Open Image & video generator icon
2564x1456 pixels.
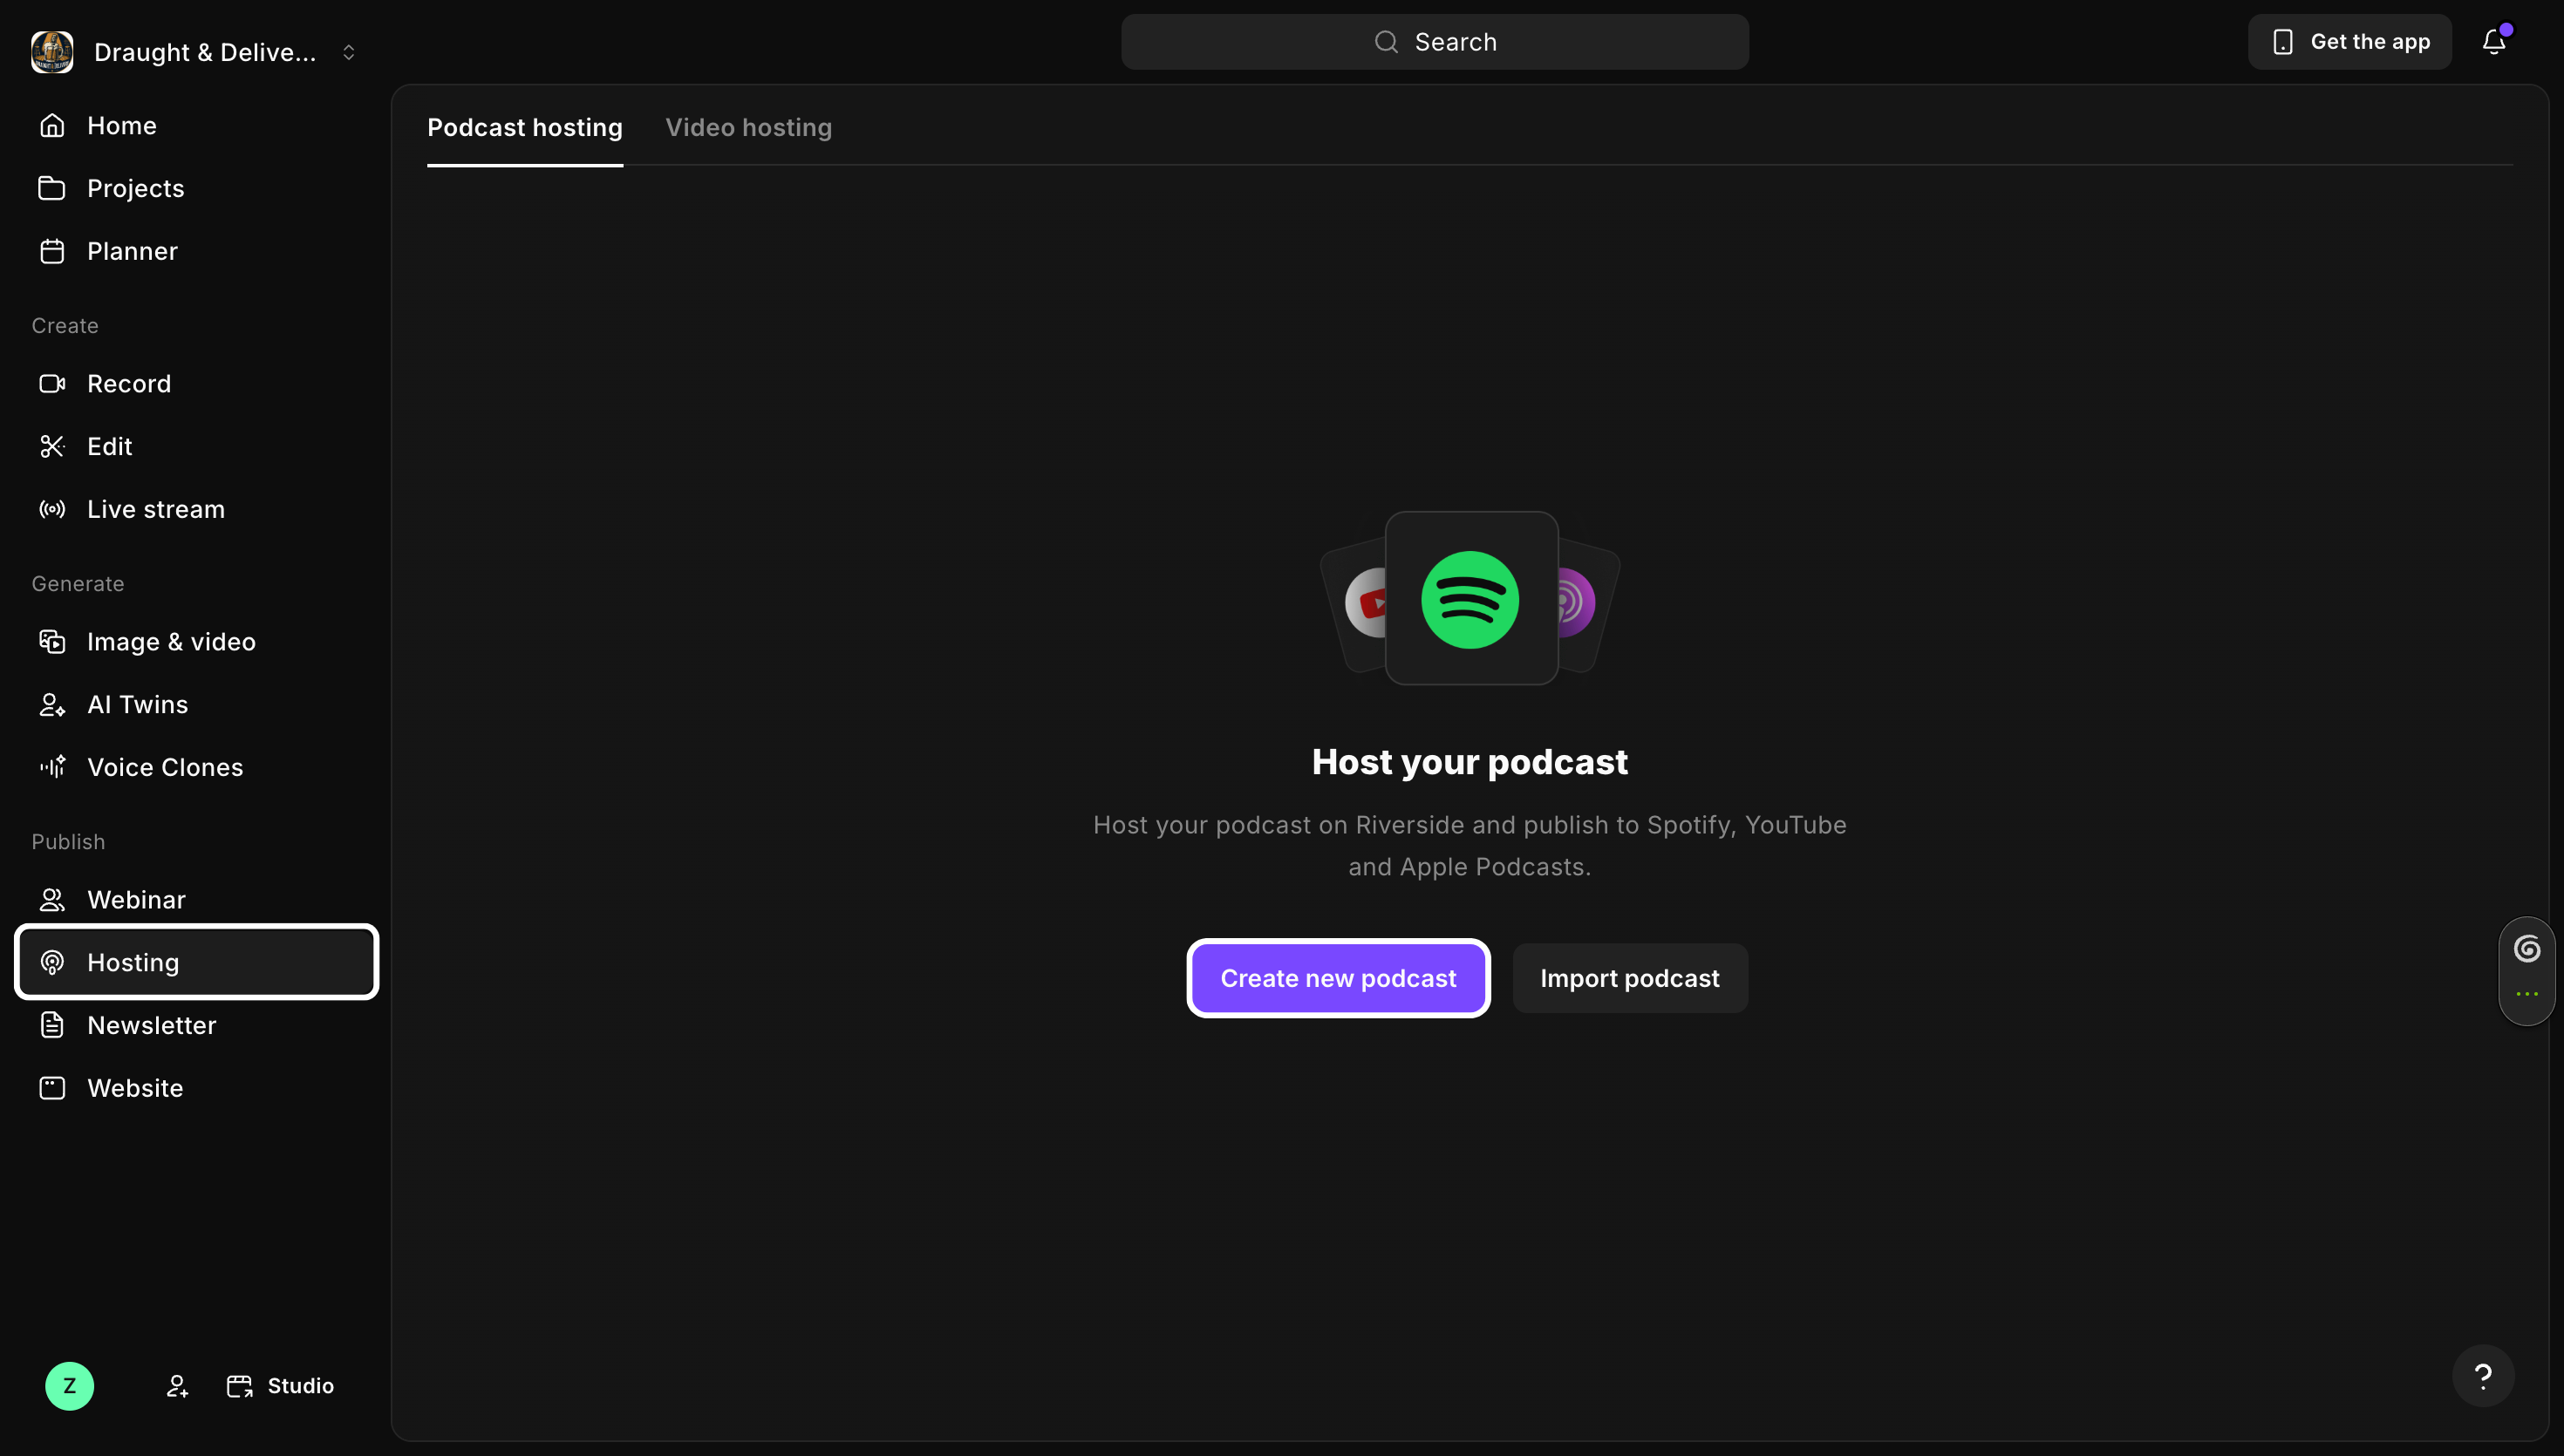[x=52, y=642]
